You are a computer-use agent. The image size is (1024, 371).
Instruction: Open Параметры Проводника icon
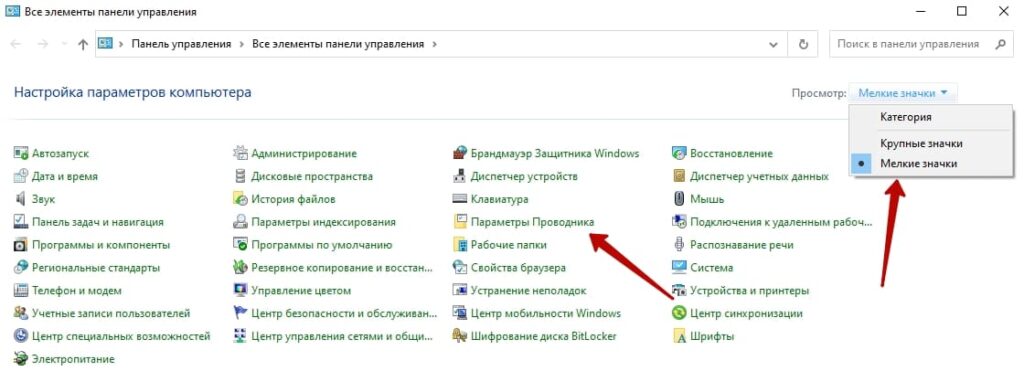460,222
